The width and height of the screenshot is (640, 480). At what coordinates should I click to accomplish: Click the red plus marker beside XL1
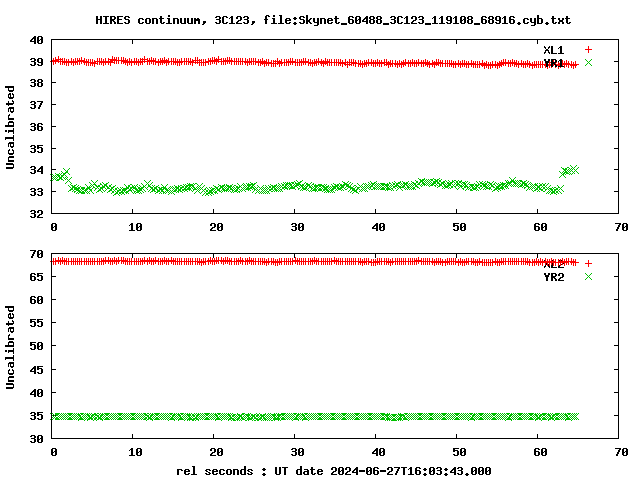click(x=588, y=49)
